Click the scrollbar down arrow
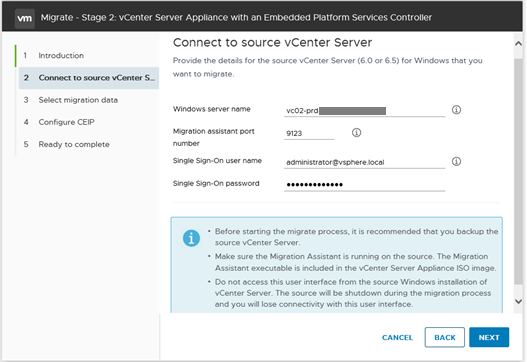 coord(518,301)
